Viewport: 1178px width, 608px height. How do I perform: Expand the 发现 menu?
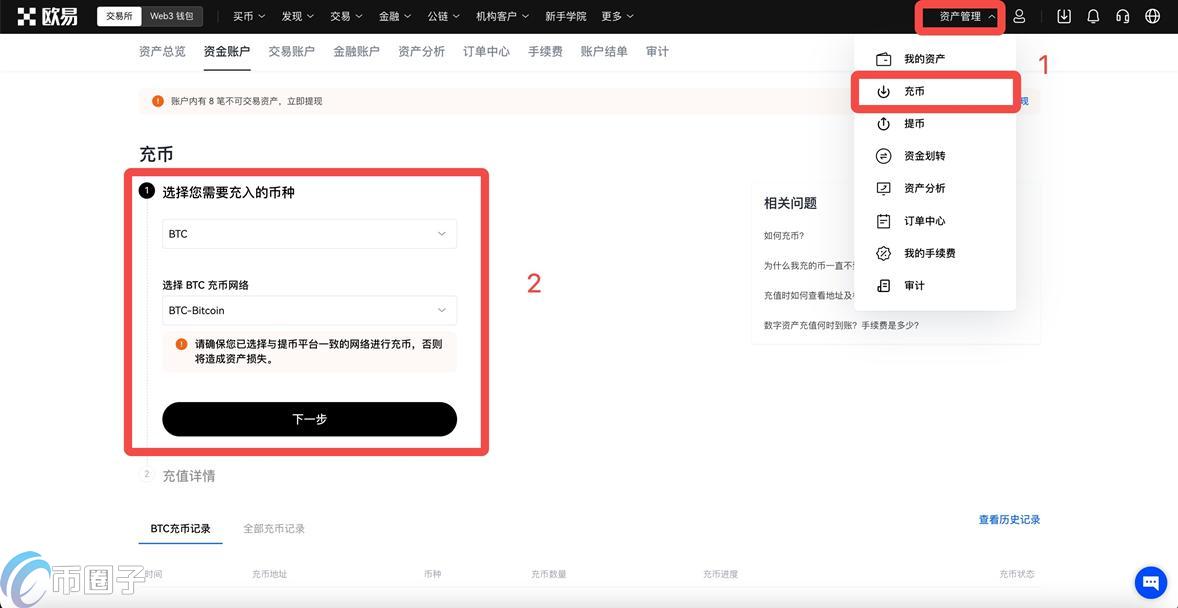[x=298, y=16]
